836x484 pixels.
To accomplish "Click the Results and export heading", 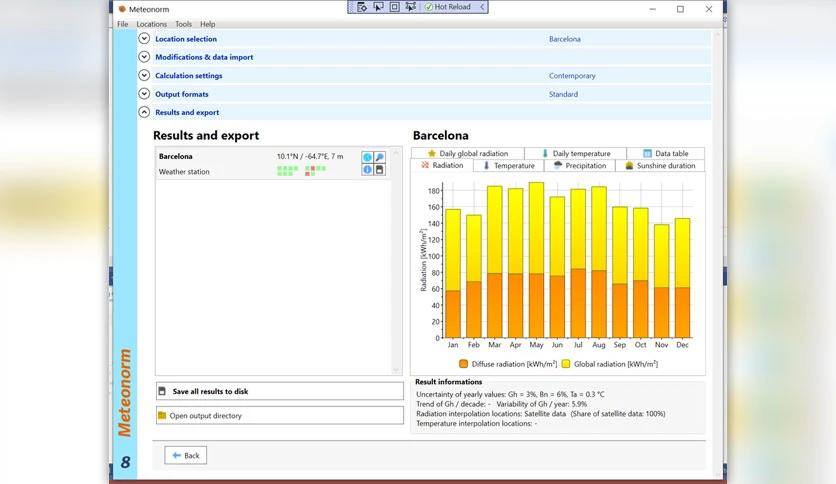I will [x=206, y=135].
